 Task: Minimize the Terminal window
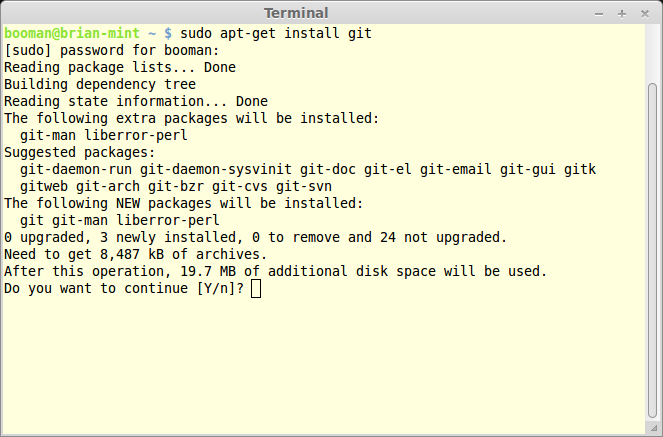599,14
